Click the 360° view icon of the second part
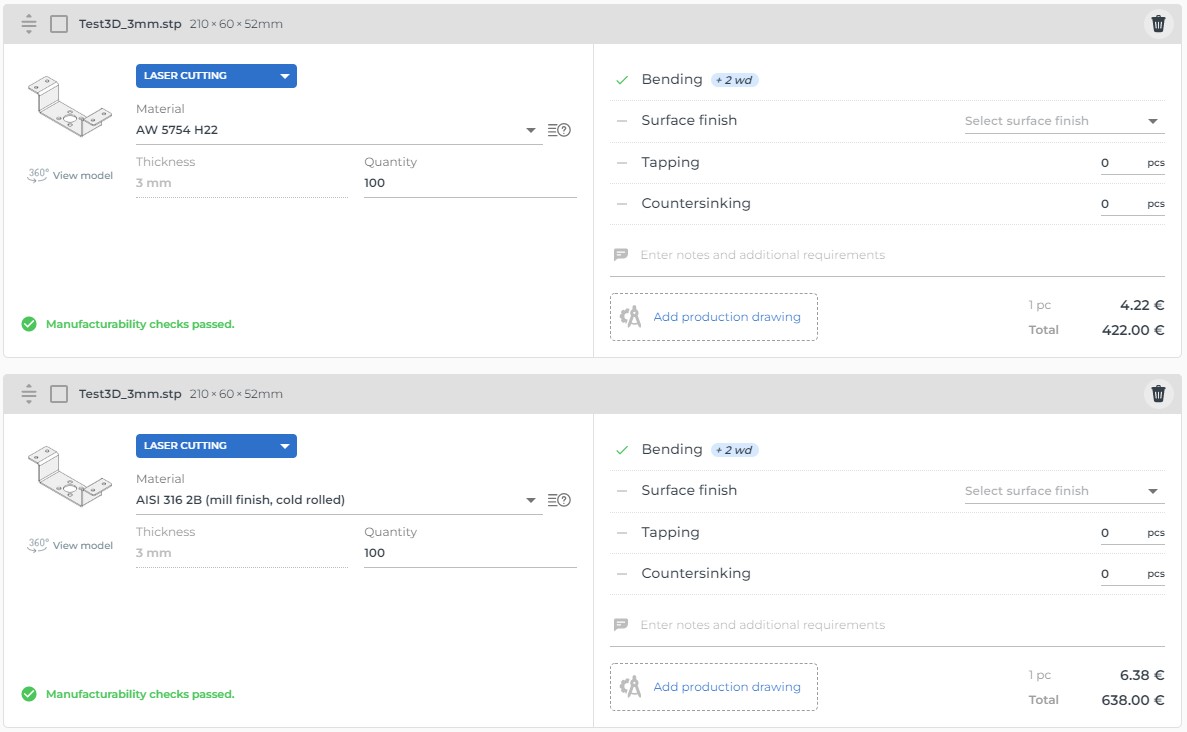 [x=38, y=545]
